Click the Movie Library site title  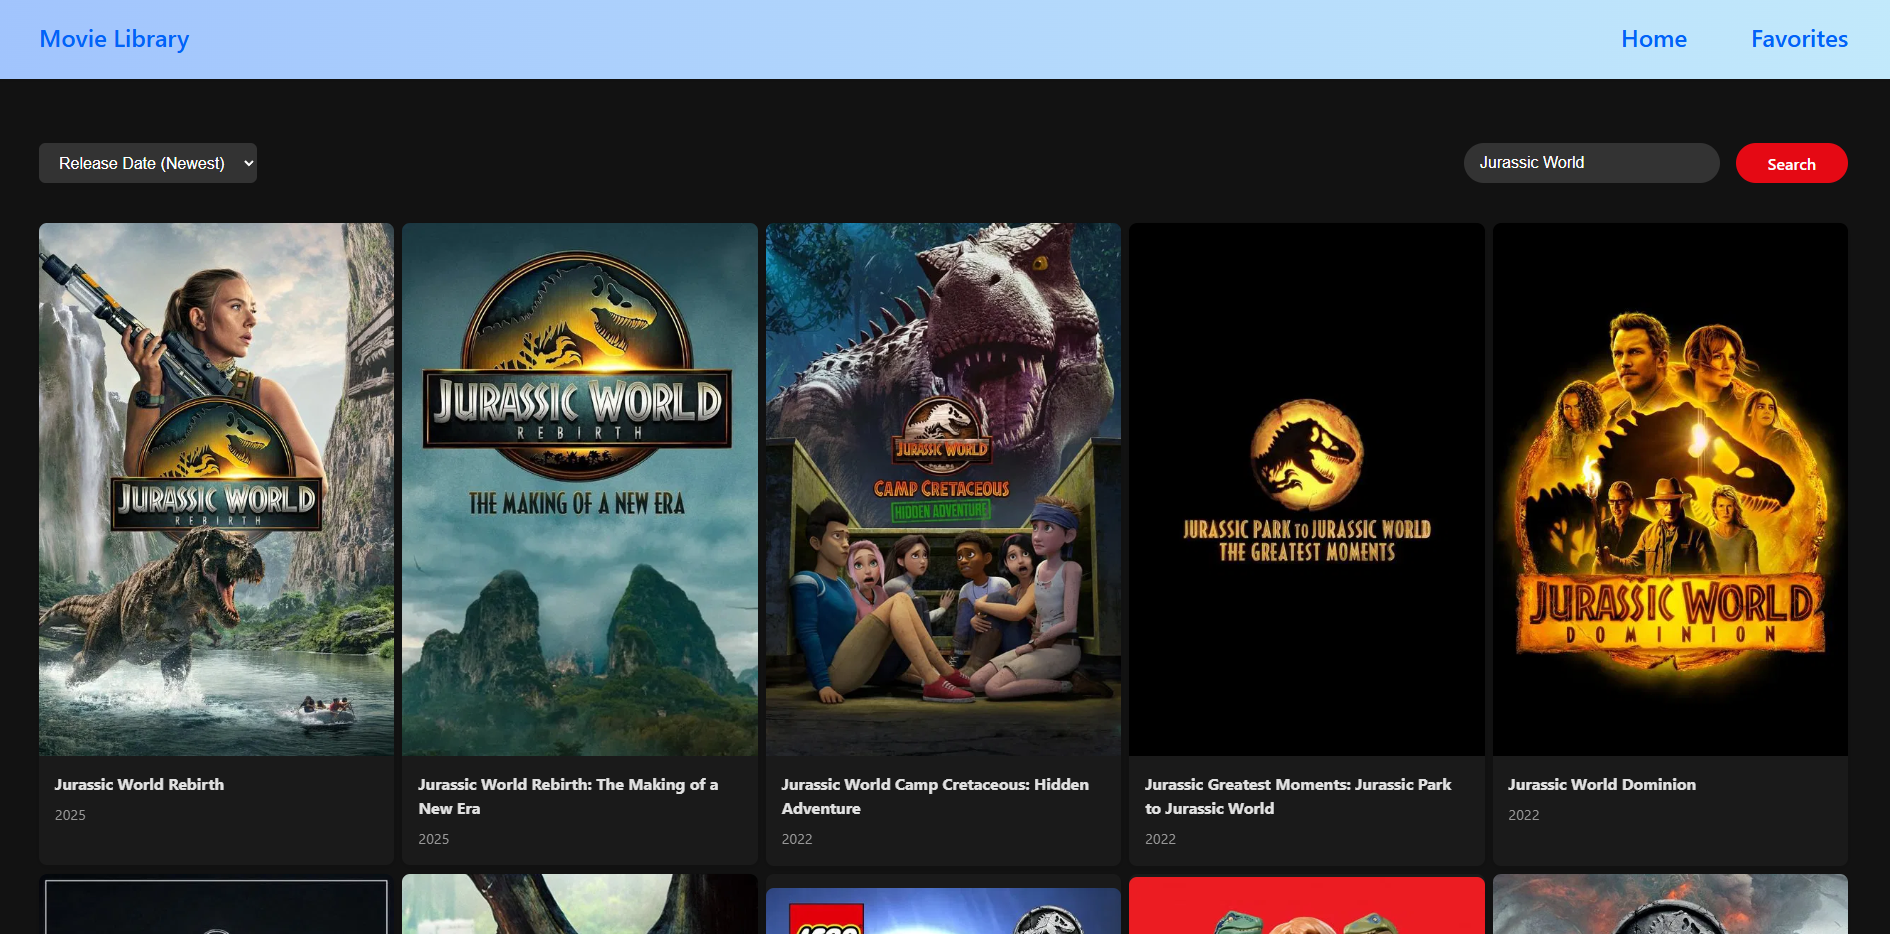pyautogui.click(x=114, y=39)
